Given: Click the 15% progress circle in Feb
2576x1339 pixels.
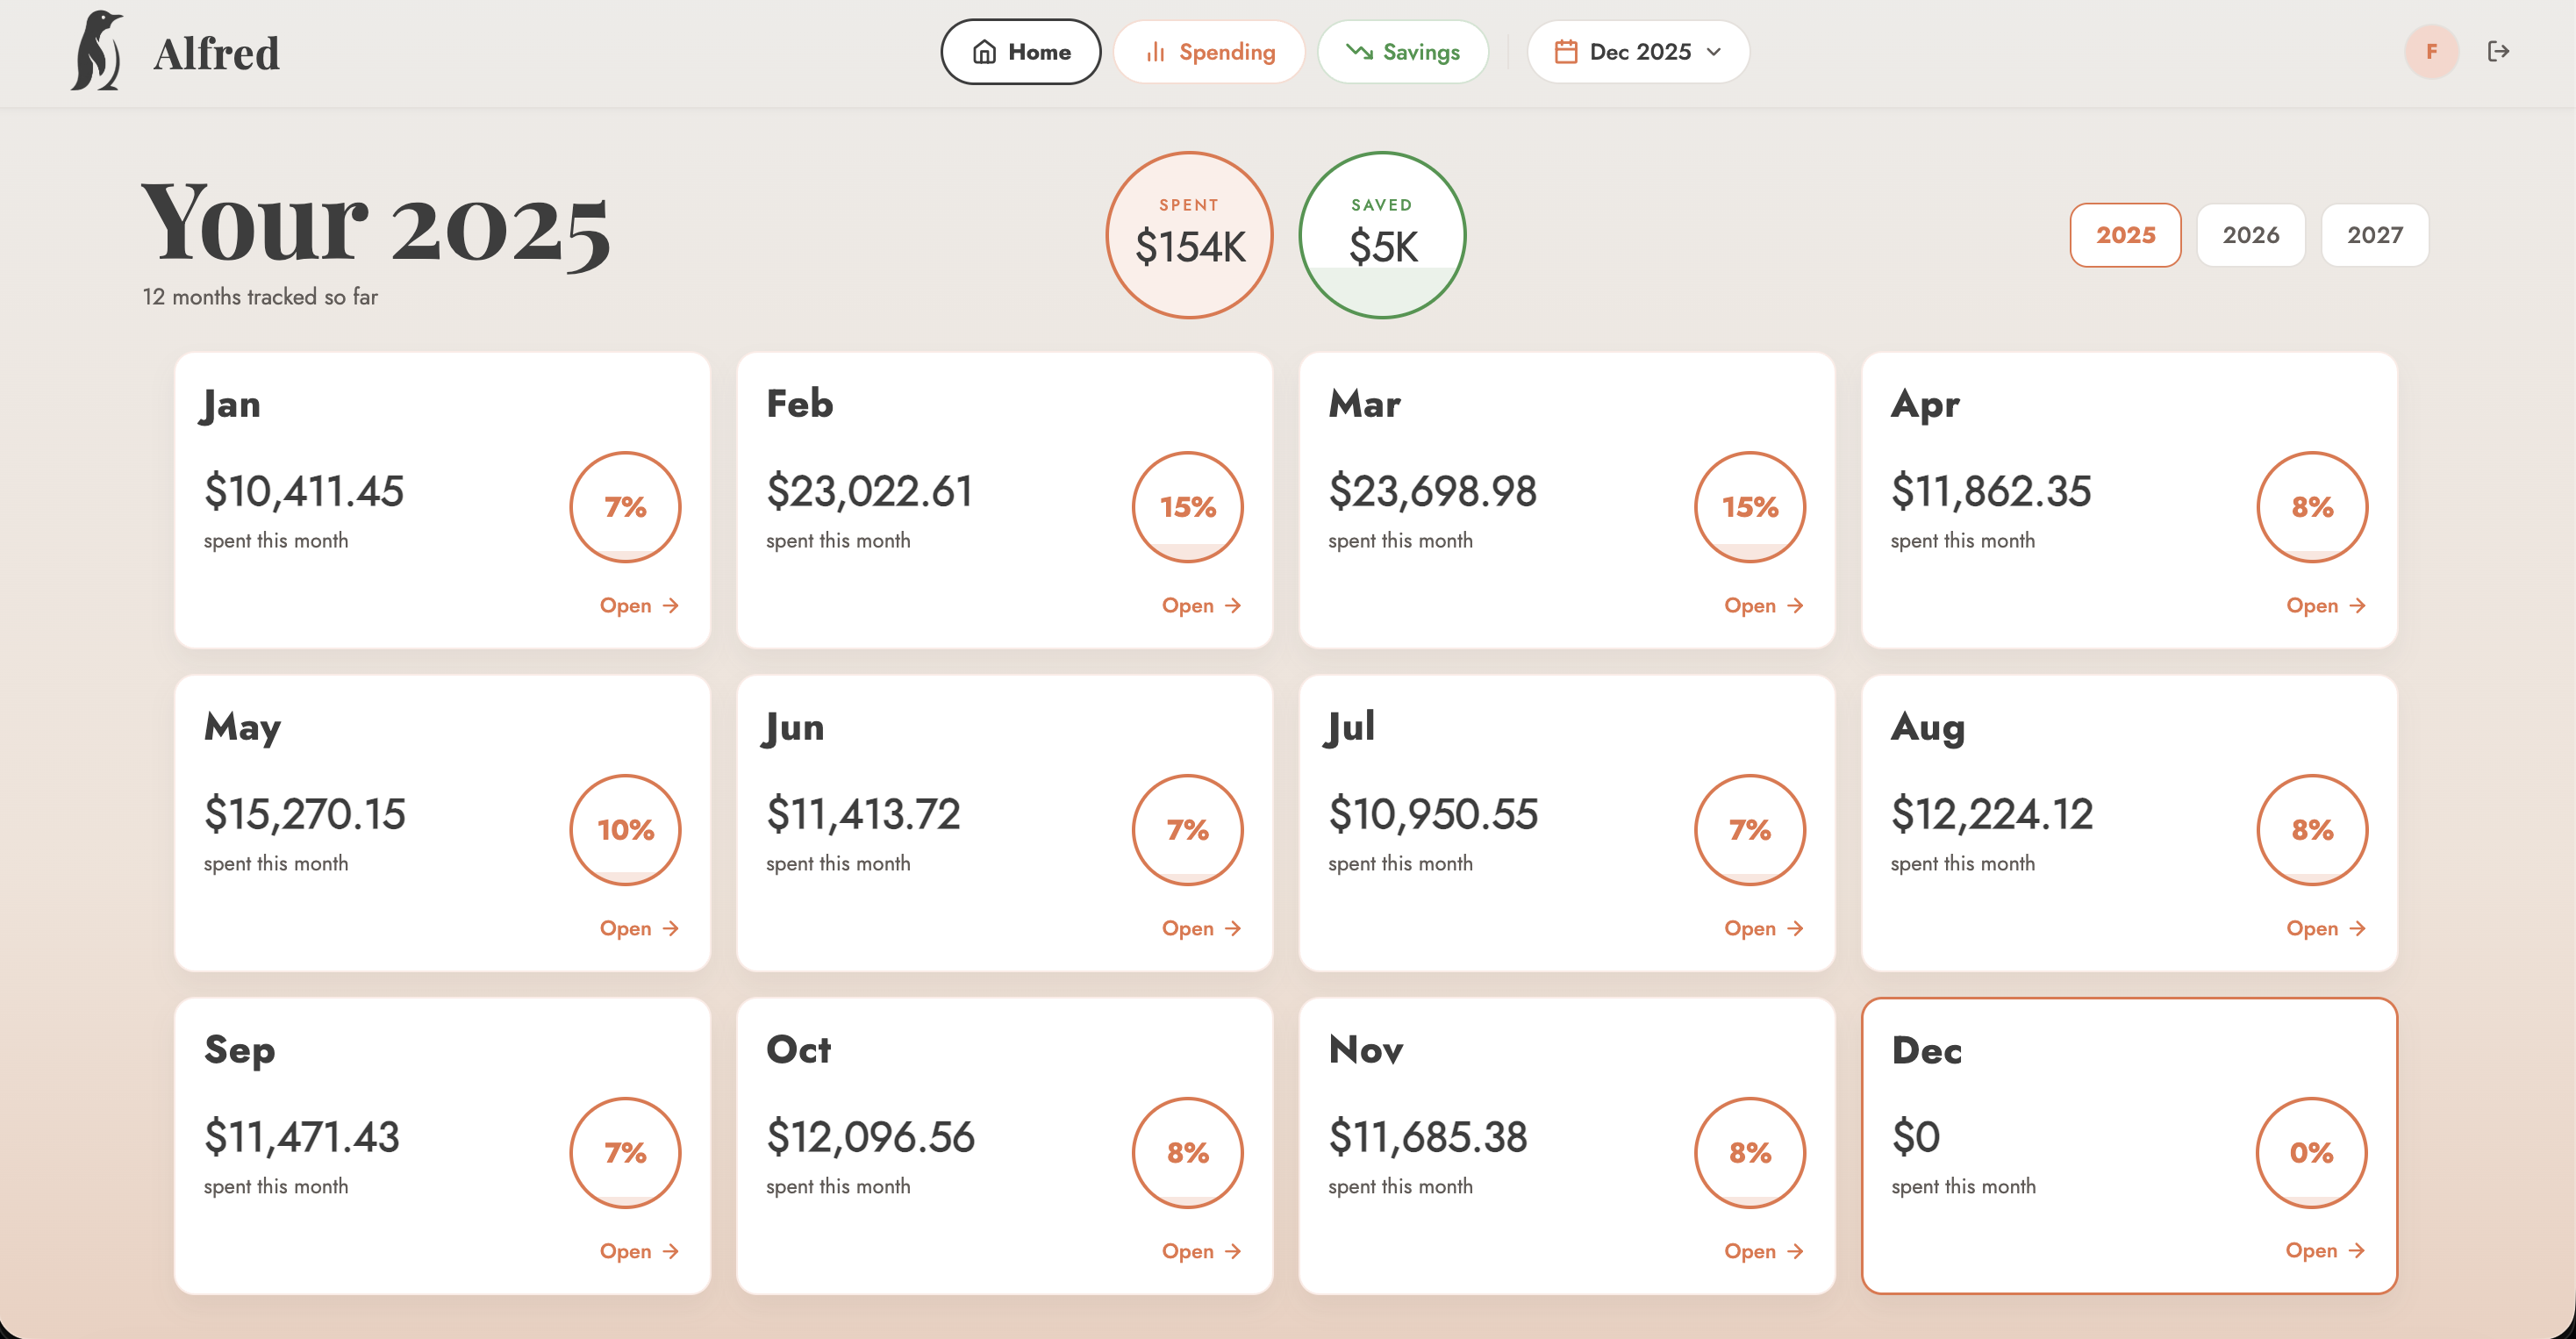Looking at the screenshot, I should pos(1187,507).
